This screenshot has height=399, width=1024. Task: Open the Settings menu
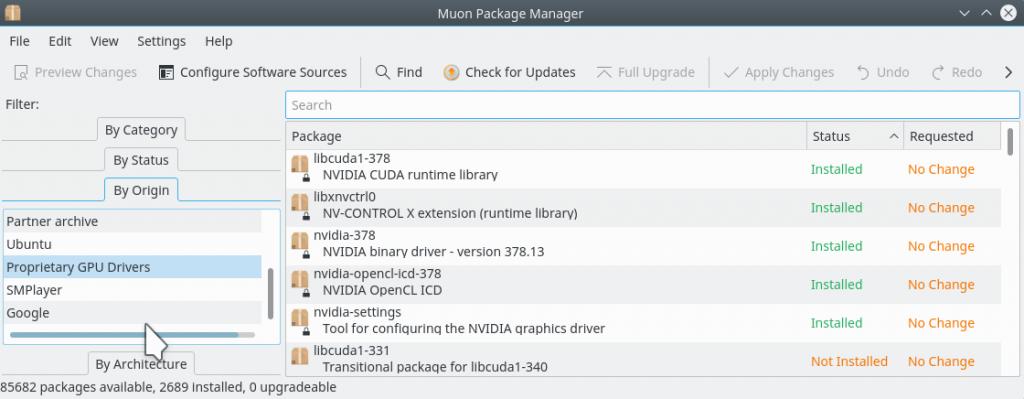161,41
